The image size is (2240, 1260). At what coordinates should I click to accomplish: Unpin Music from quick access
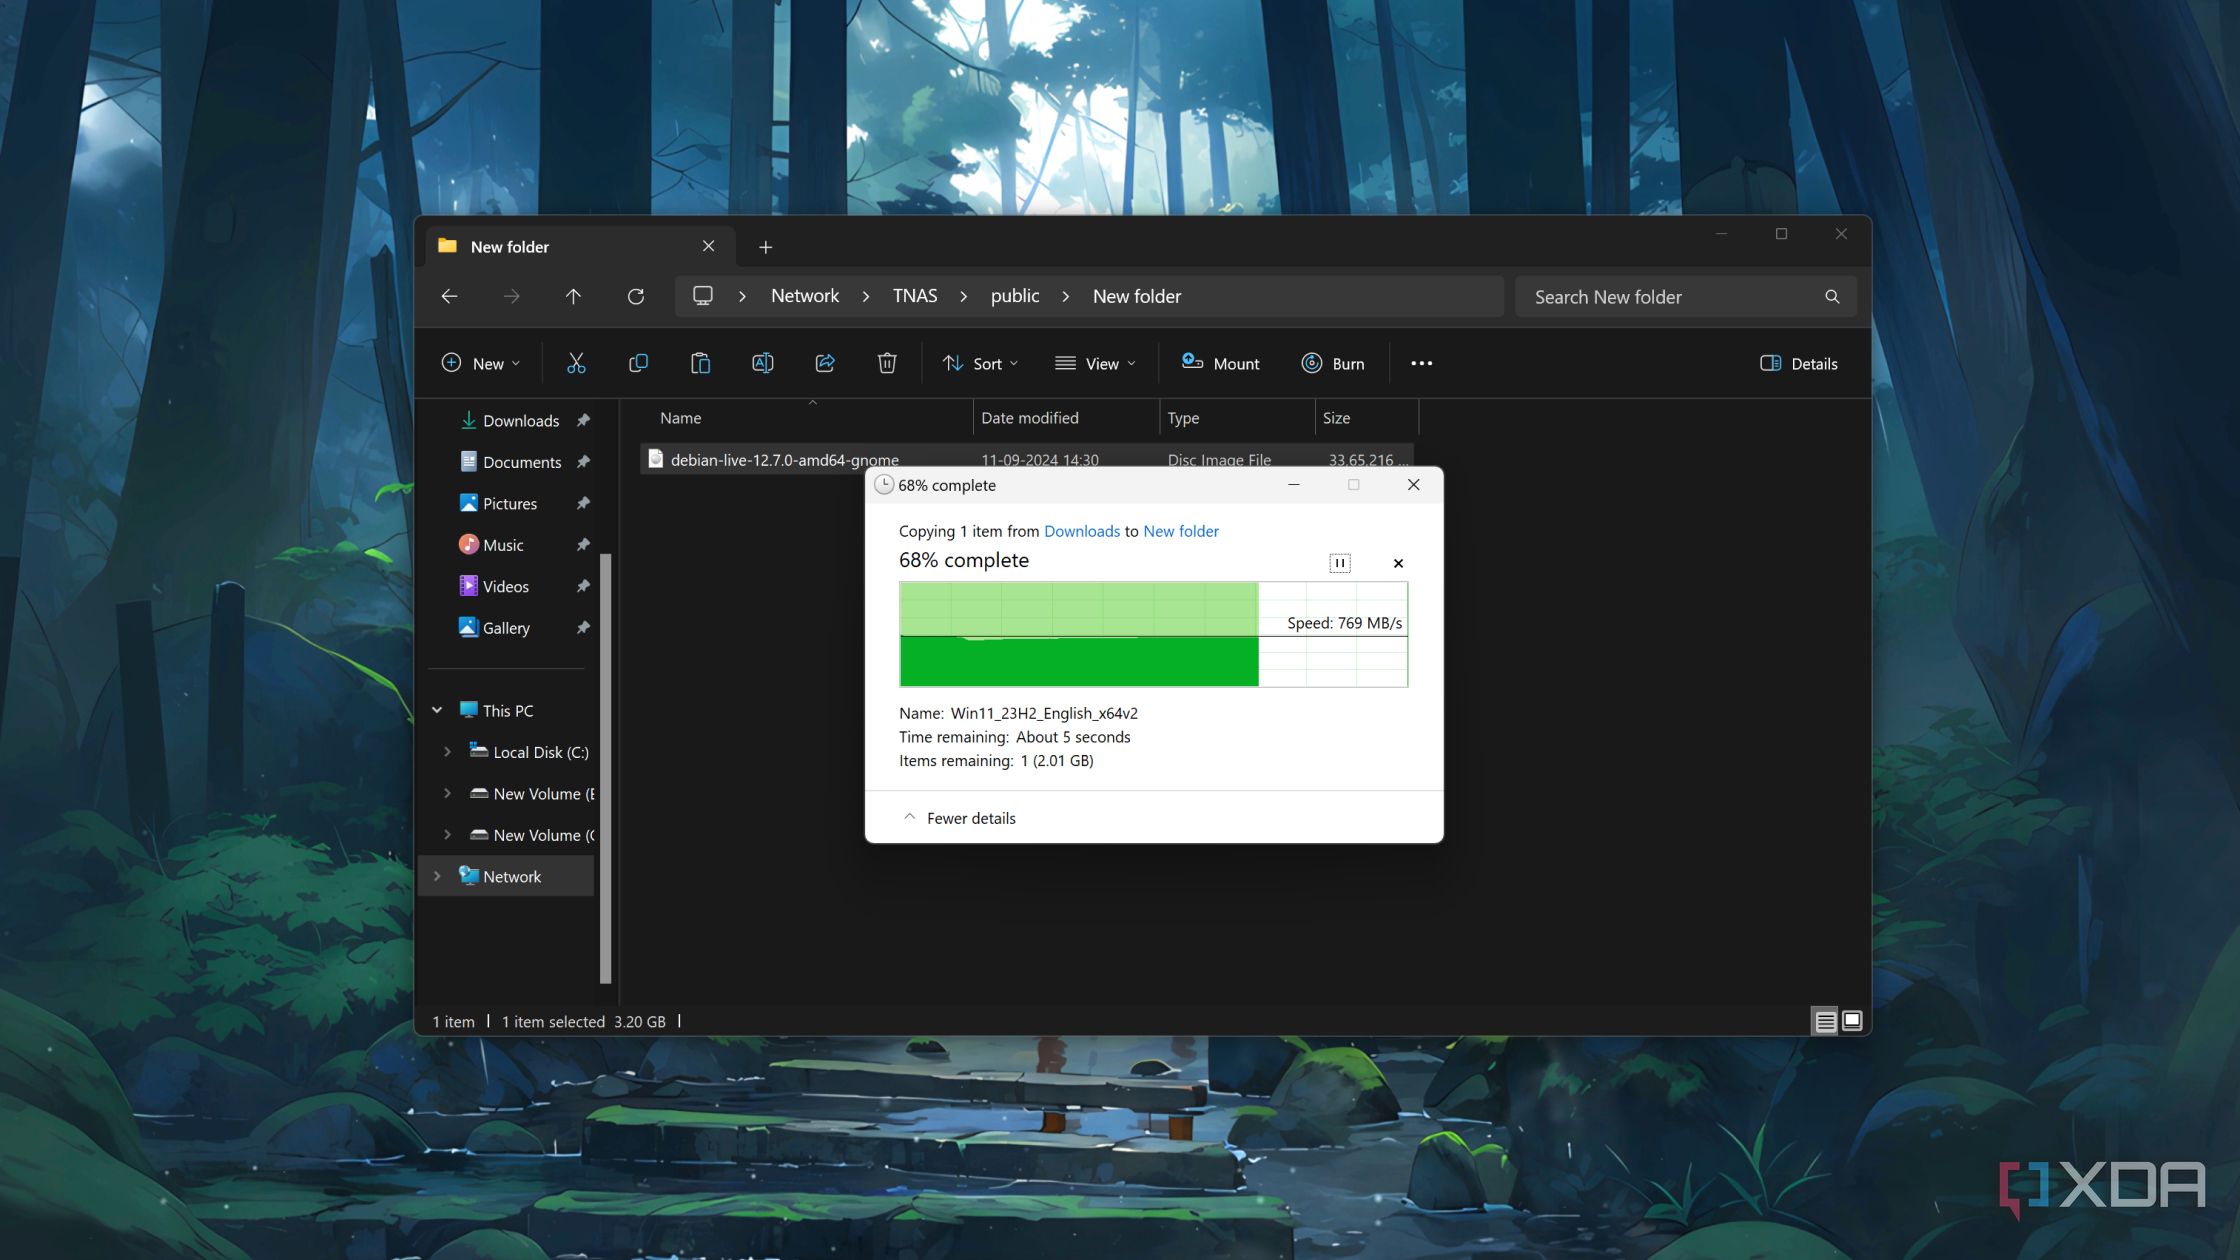click(583, 545)
